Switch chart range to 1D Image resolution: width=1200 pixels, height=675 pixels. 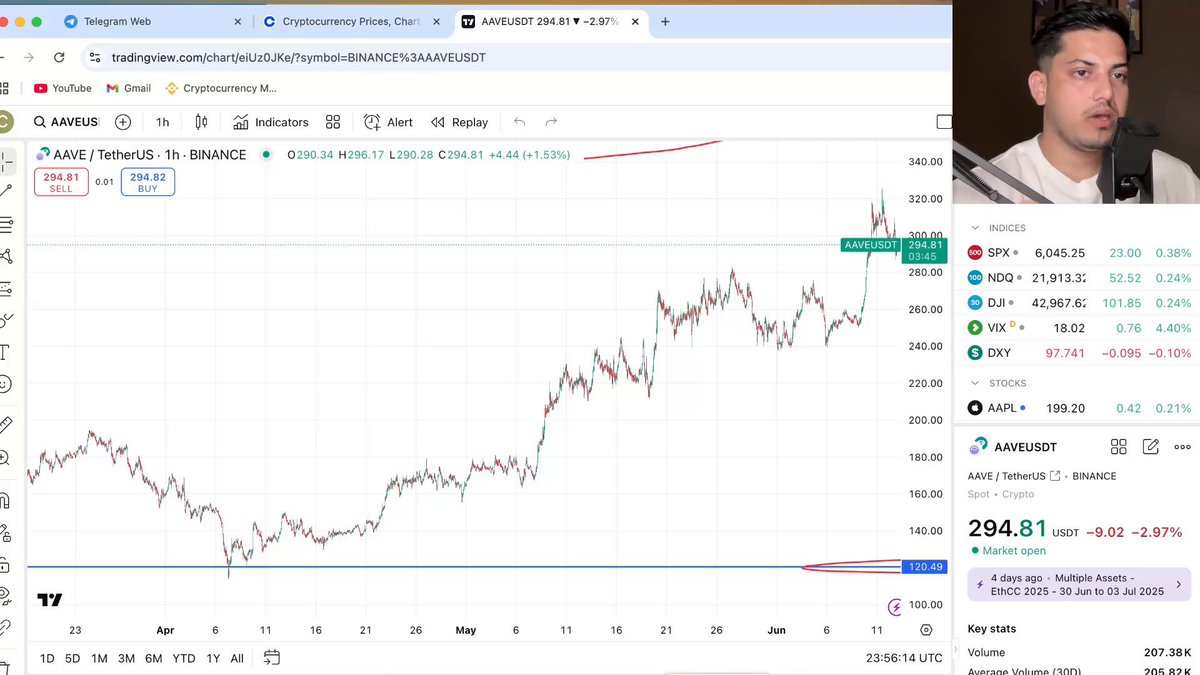tap(47, 658)
